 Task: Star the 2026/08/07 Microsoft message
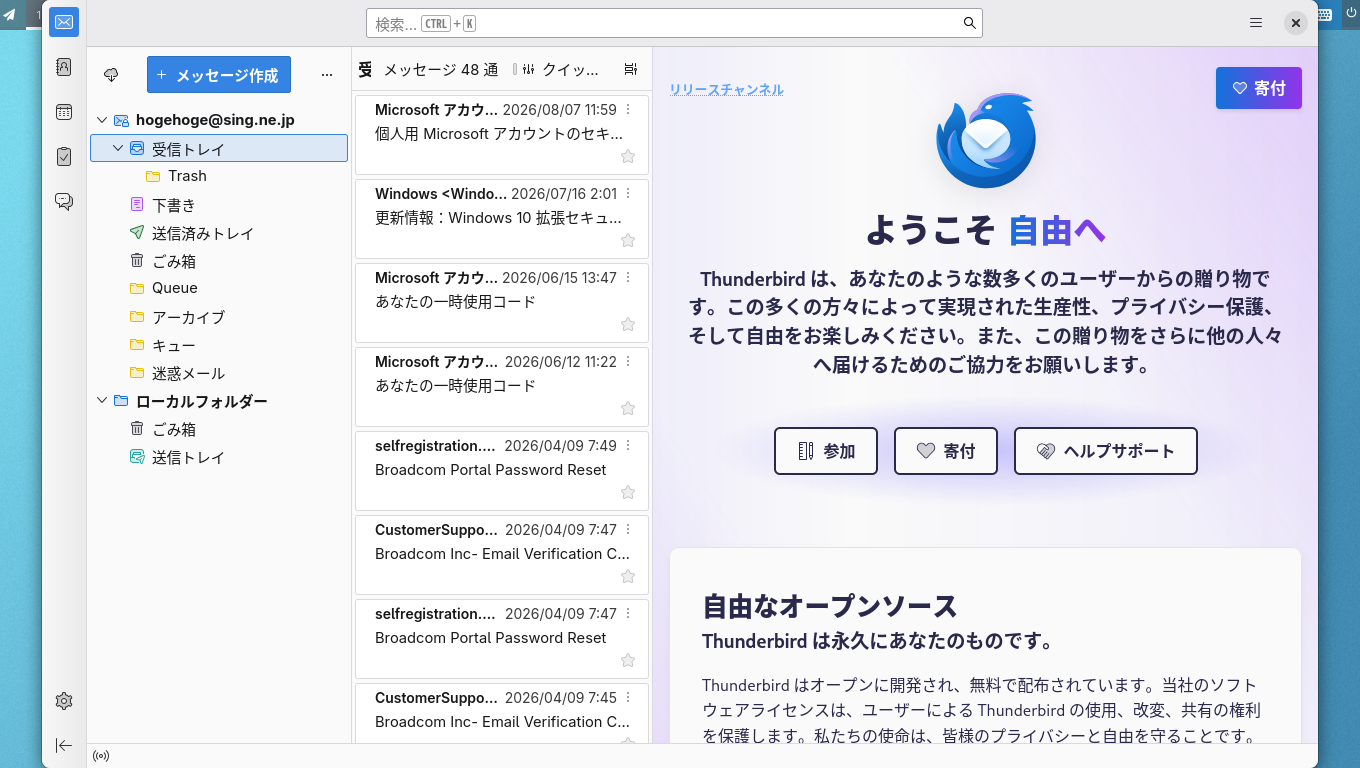tap(628, 156)
